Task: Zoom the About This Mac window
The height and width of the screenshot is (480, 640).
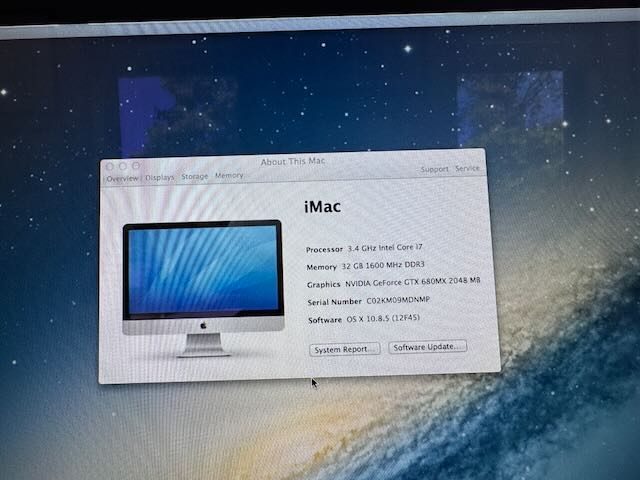Action: pos(136,165)
